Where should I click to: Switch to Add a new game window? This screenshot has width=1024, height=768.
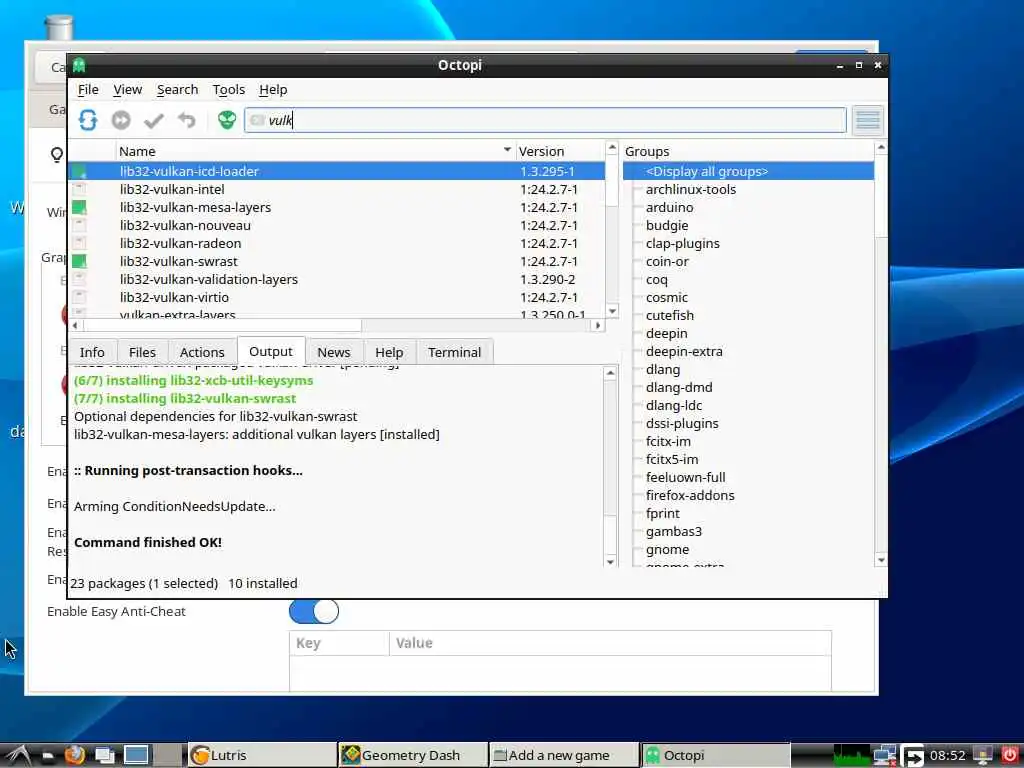tap(564, 756)
